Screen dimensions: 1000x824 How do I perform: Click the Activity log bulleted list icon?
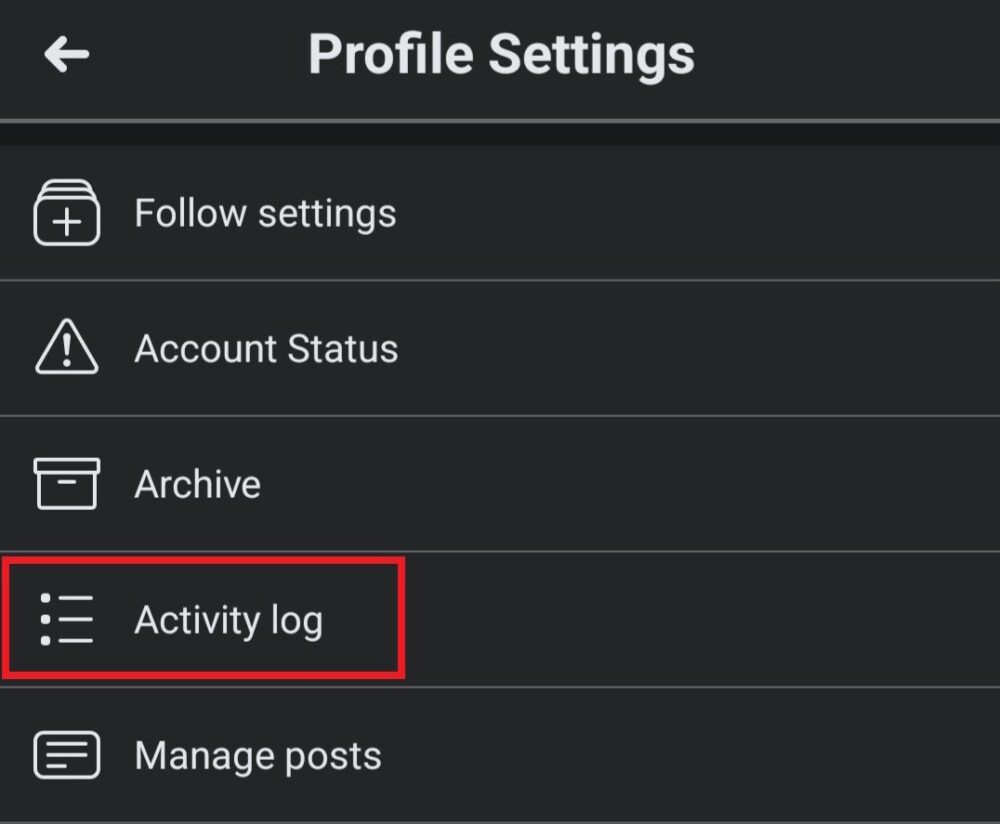(x=66, y=620)
